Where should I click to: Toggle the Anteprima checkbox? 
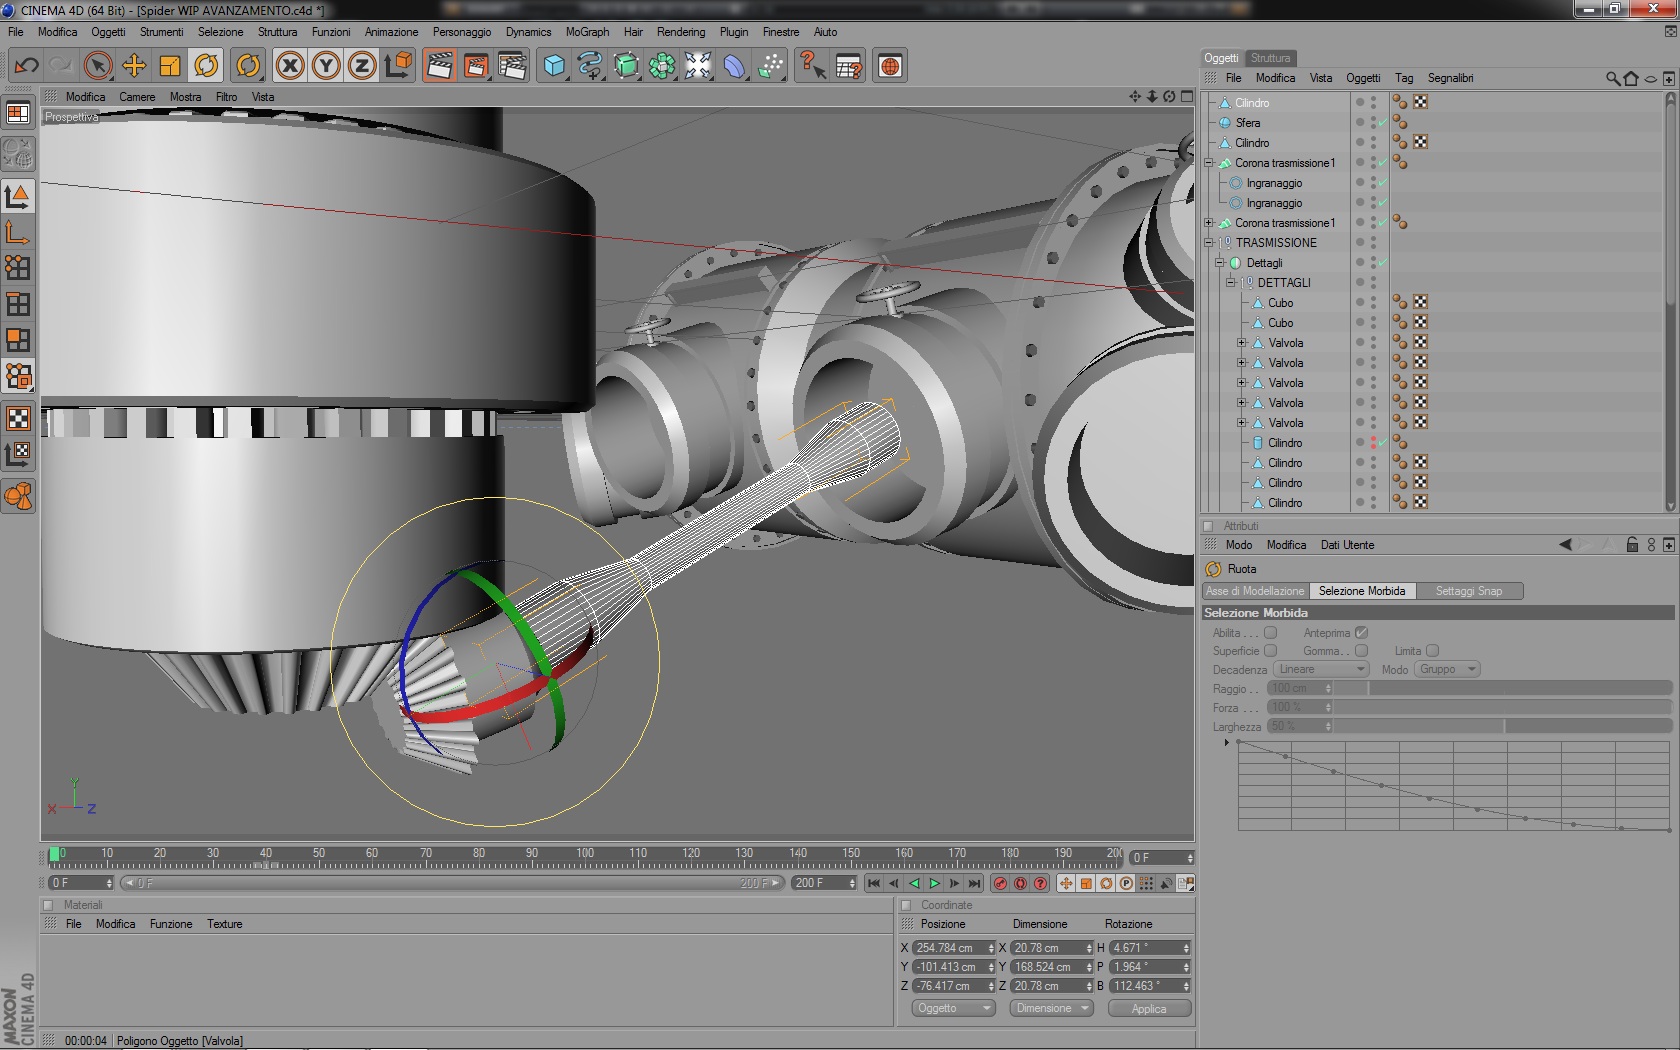1361,632
